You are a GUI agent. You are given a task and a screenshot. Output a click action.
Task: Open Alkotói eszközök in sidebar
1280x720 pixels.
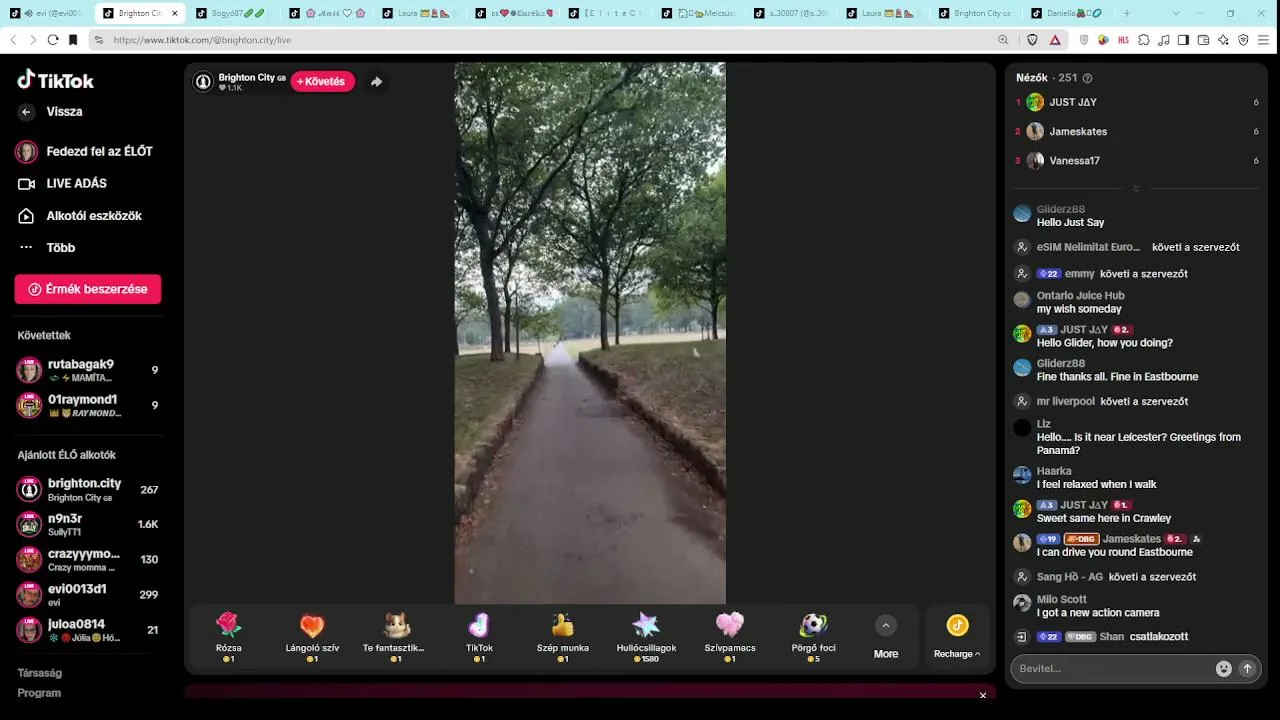click(80, 216)
